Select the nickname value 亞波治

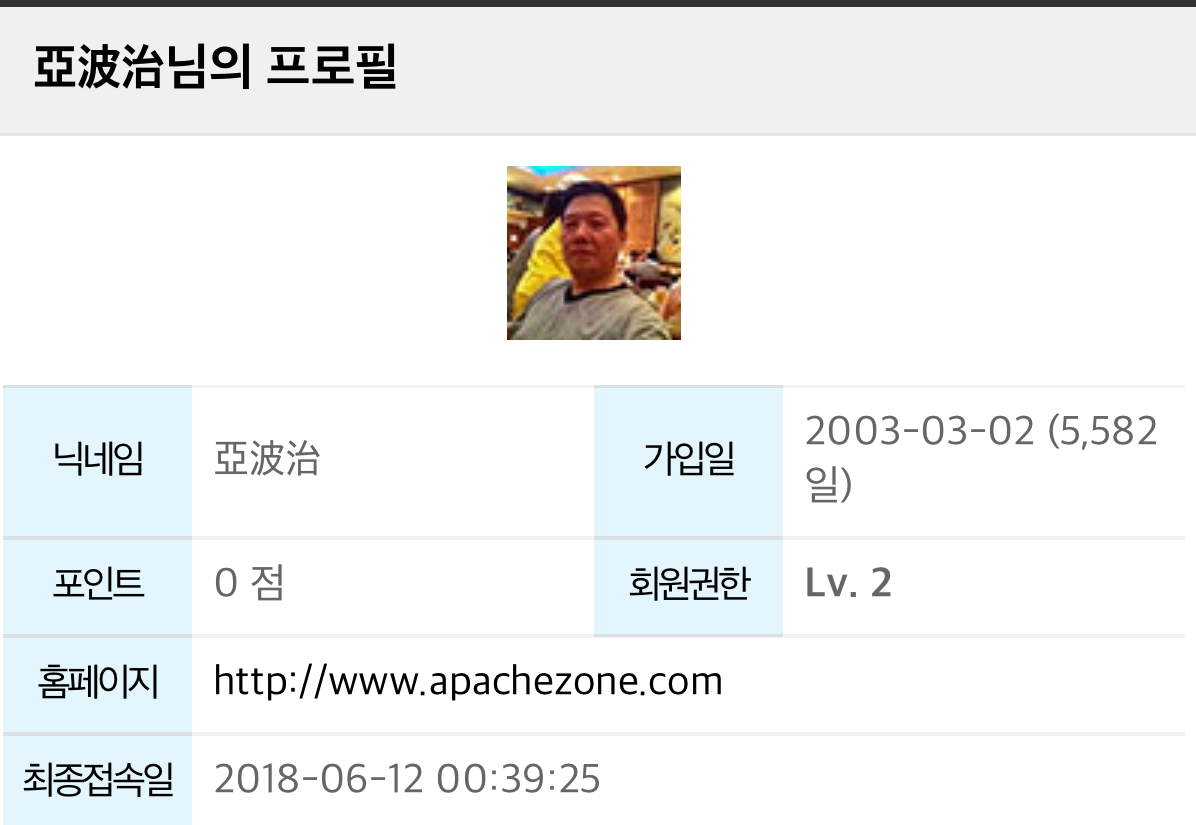267,460
